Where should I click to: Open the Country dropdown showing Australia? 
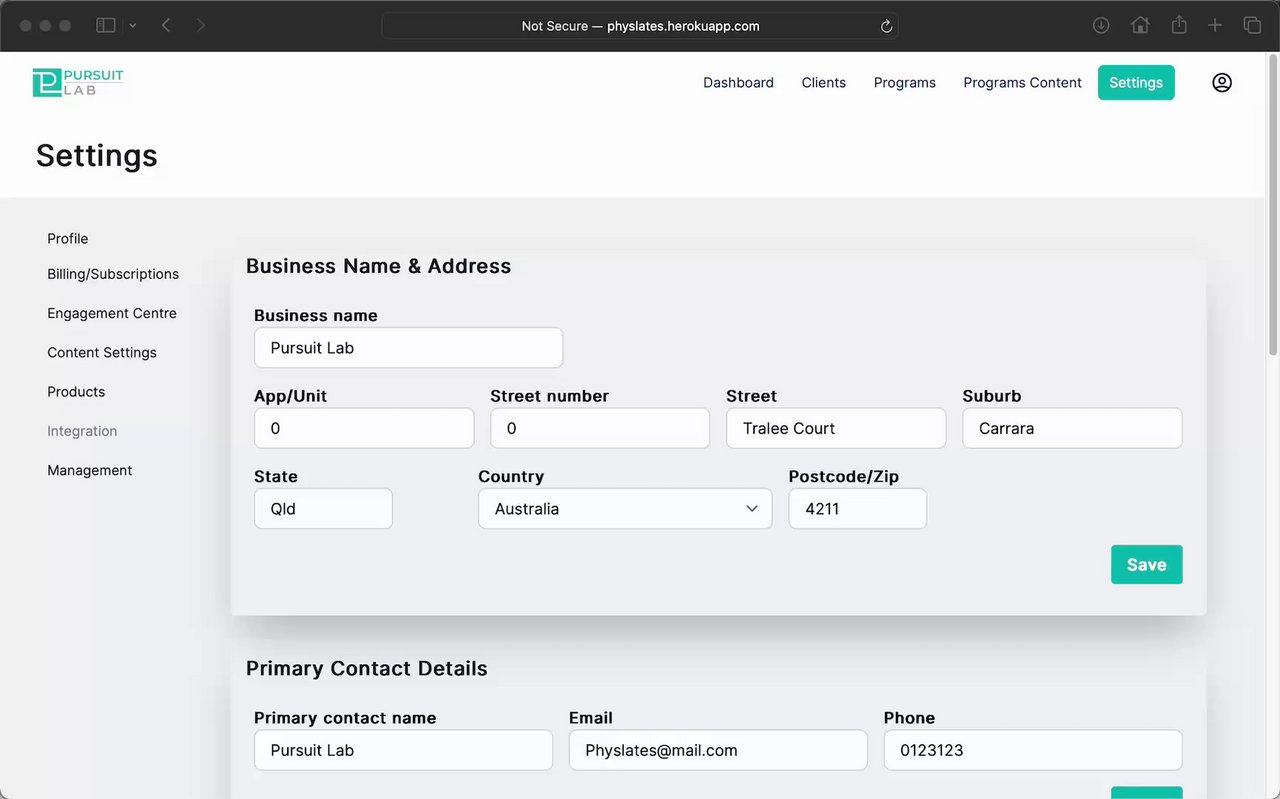pos(625,509)
